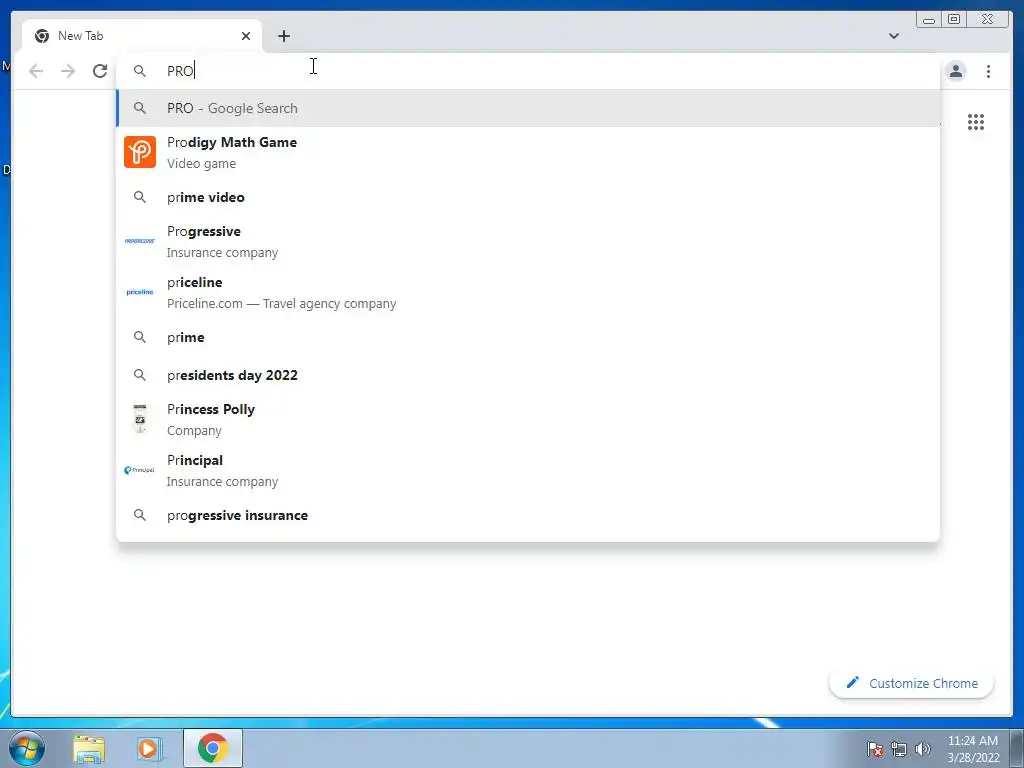Open the Google apps grid
This screenshot has width=1024, height=768.
(976, 122)
